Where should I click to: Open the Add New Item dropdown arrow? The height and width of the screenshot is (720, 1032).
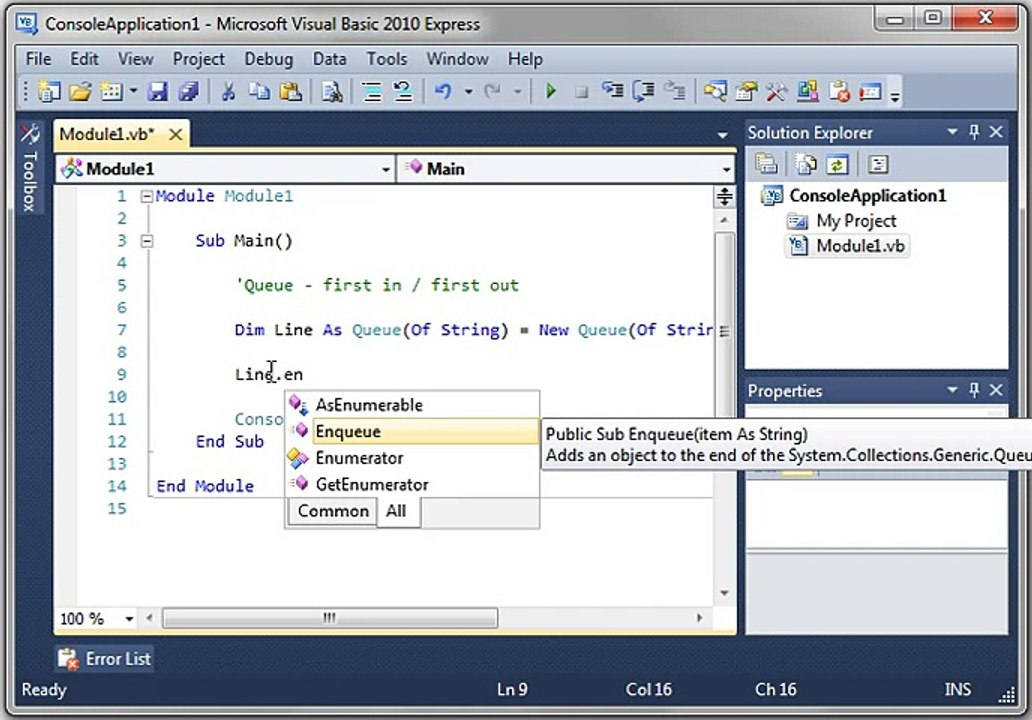pos(133,91)
